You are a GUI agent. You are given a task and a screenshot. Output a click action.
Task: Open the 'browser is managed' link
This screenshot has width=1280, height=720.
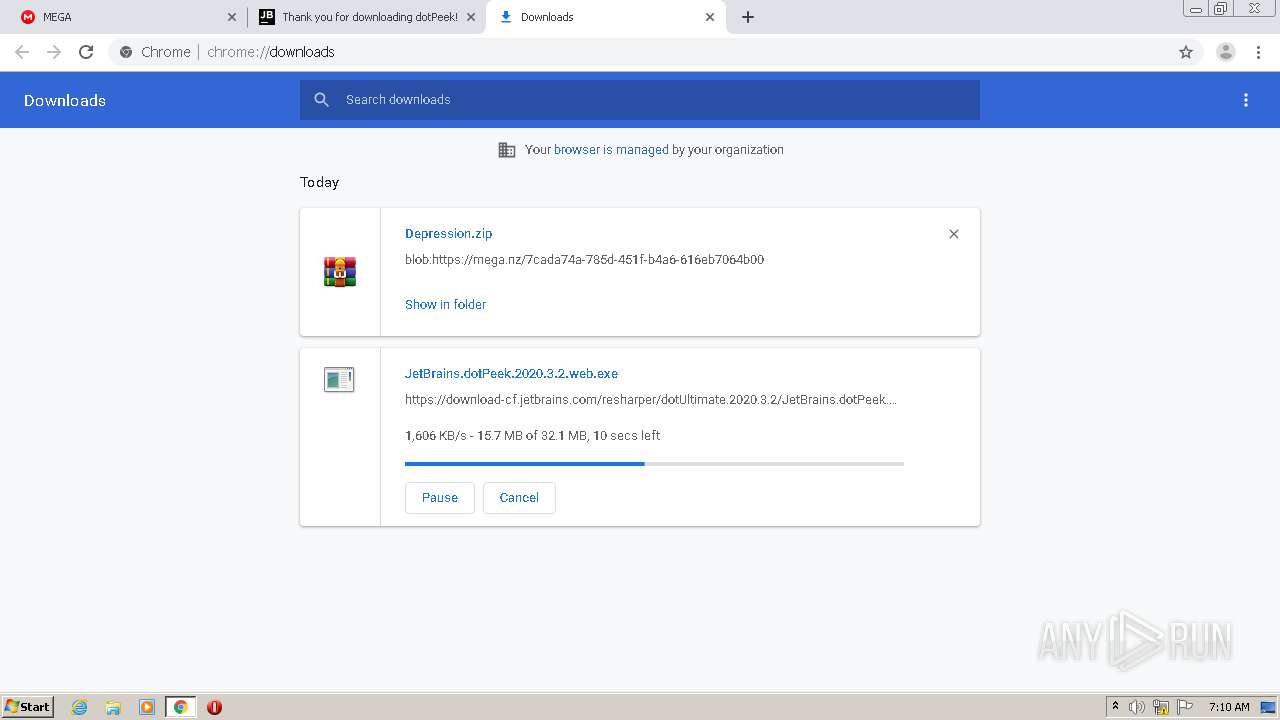tap(611, 150)
